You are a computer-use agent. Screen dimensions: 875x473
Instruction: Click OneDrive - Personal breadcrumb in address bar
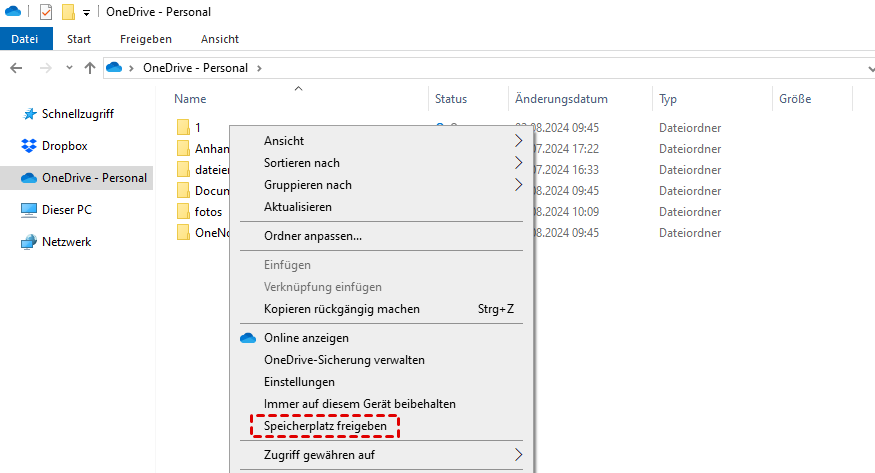pyautogui.click(x=195, y=68)
